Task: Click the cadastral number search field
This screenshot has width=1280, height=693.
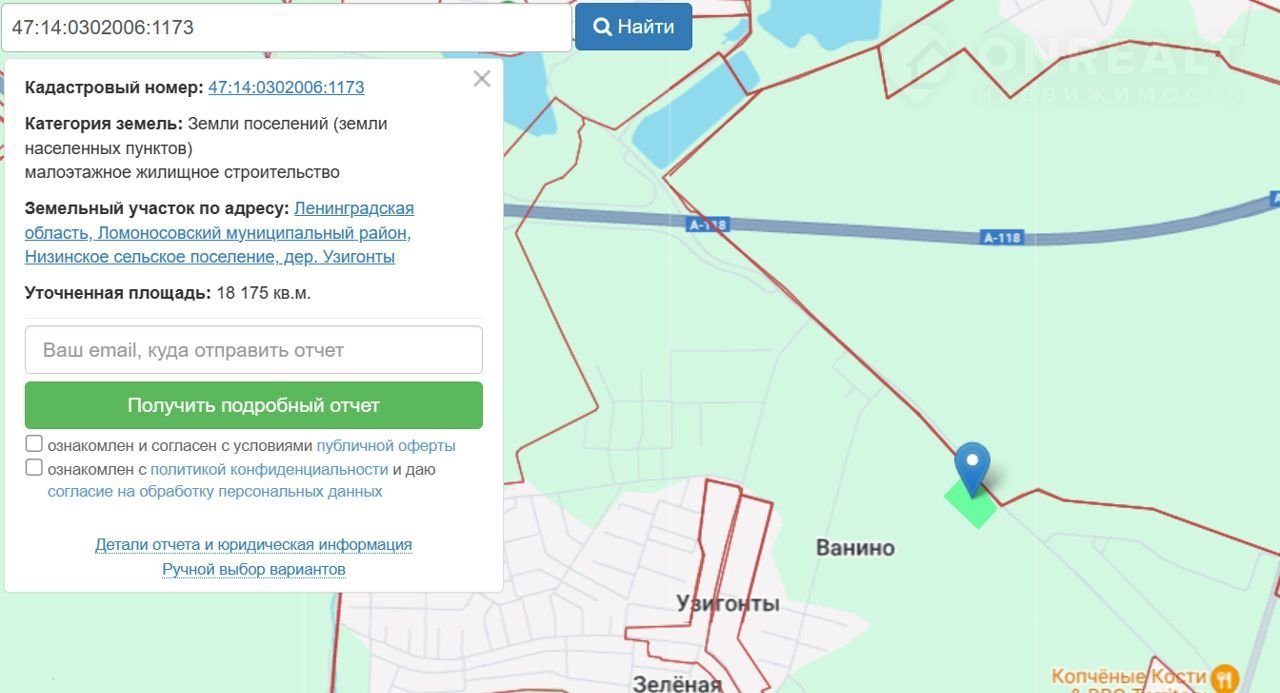Action: click(286, 28)
